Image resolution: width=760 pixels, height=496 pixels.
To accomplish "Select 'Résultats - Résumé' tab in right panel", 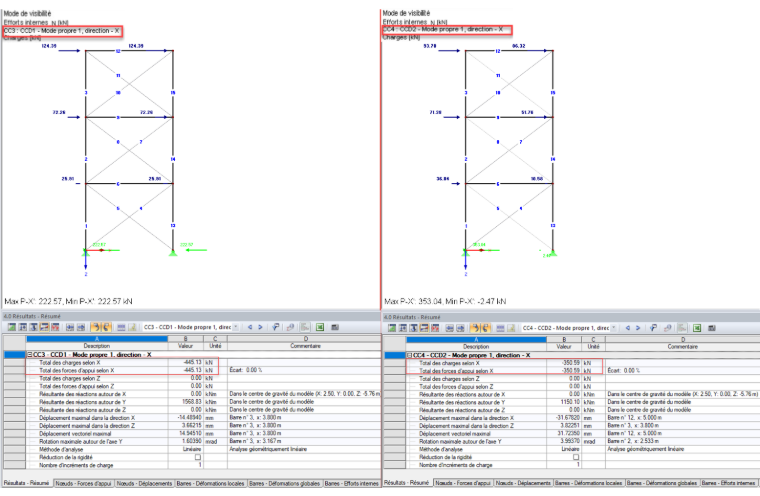I will pos(406,483).
